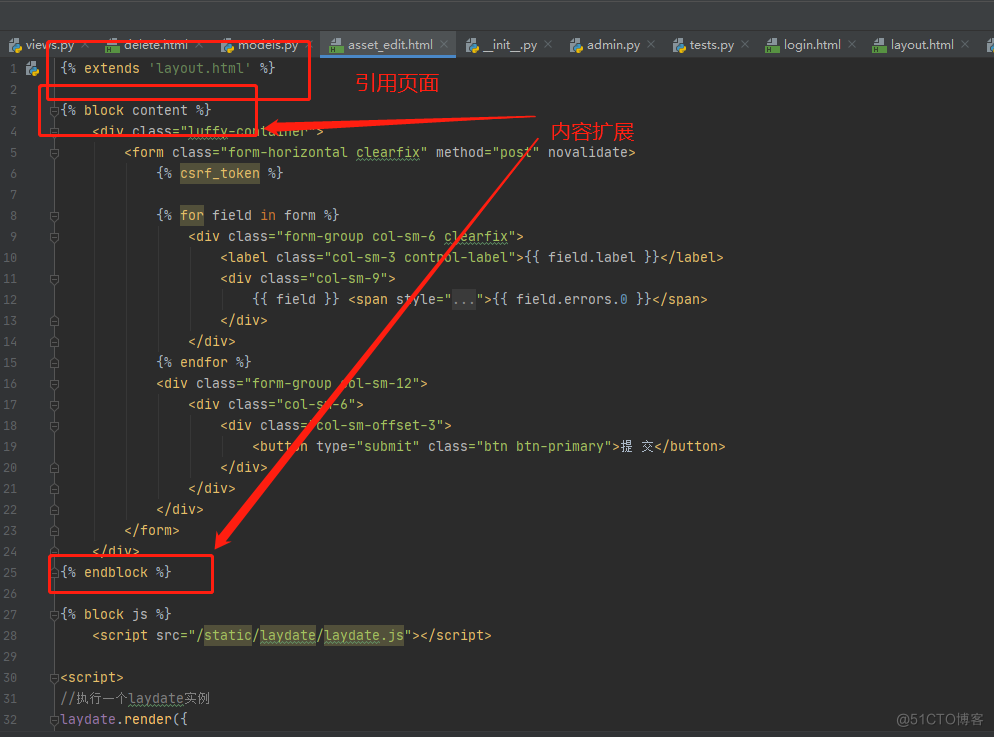The width and height of the screenshot is (994, 737).
Task: Open the views.py tab
Action: 49,45
